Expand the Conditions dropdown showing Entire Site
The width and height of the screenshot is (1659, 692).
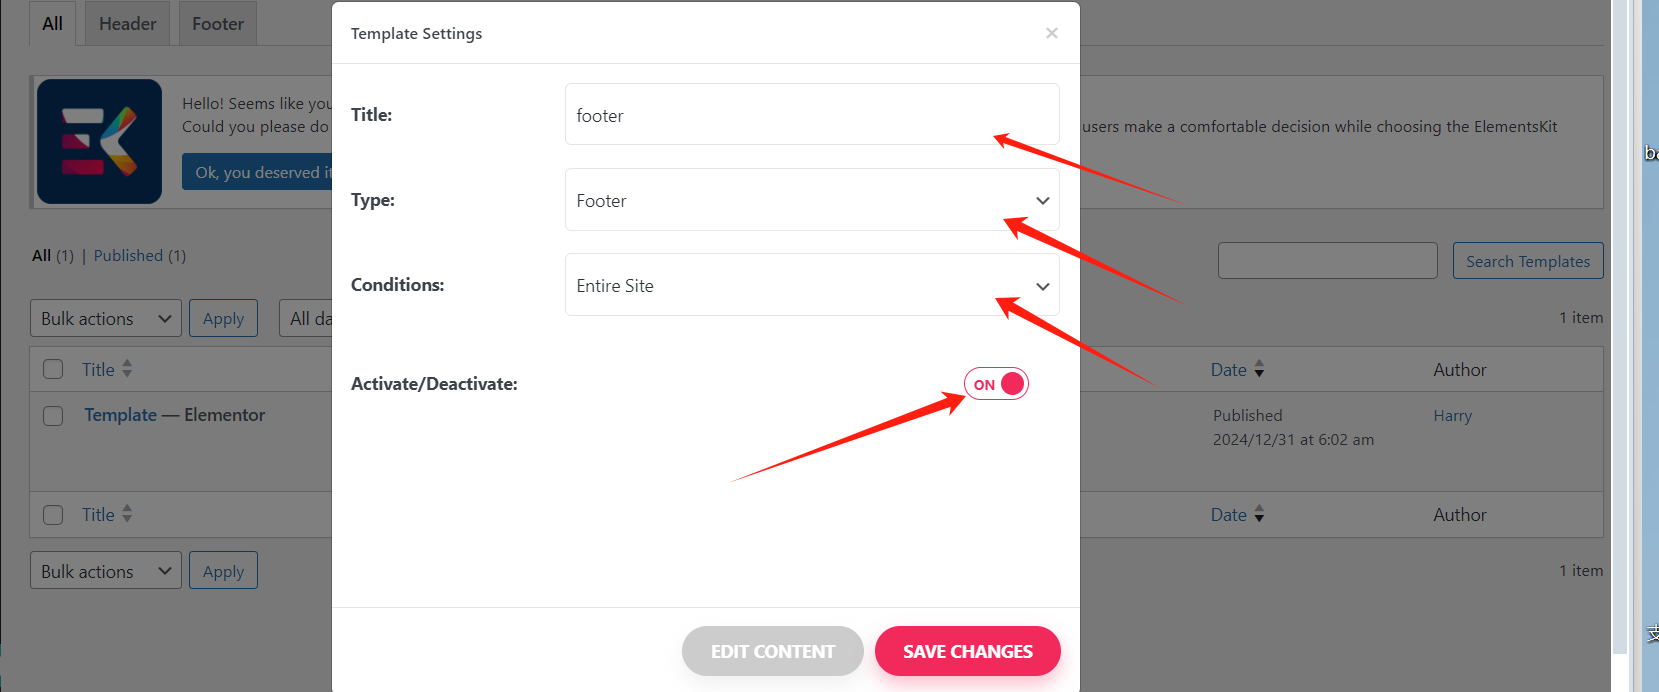pyautogui.click(x=811, y=285)
